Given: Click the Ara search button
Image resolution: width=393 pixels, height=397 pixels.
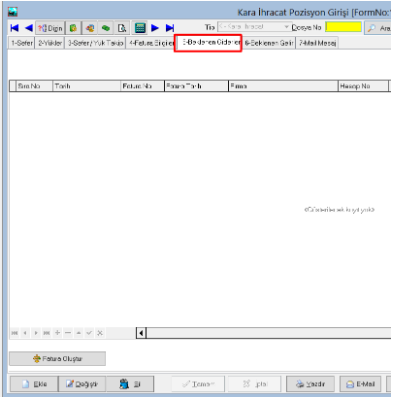Looking at the screenshot, I should point(378,28).
